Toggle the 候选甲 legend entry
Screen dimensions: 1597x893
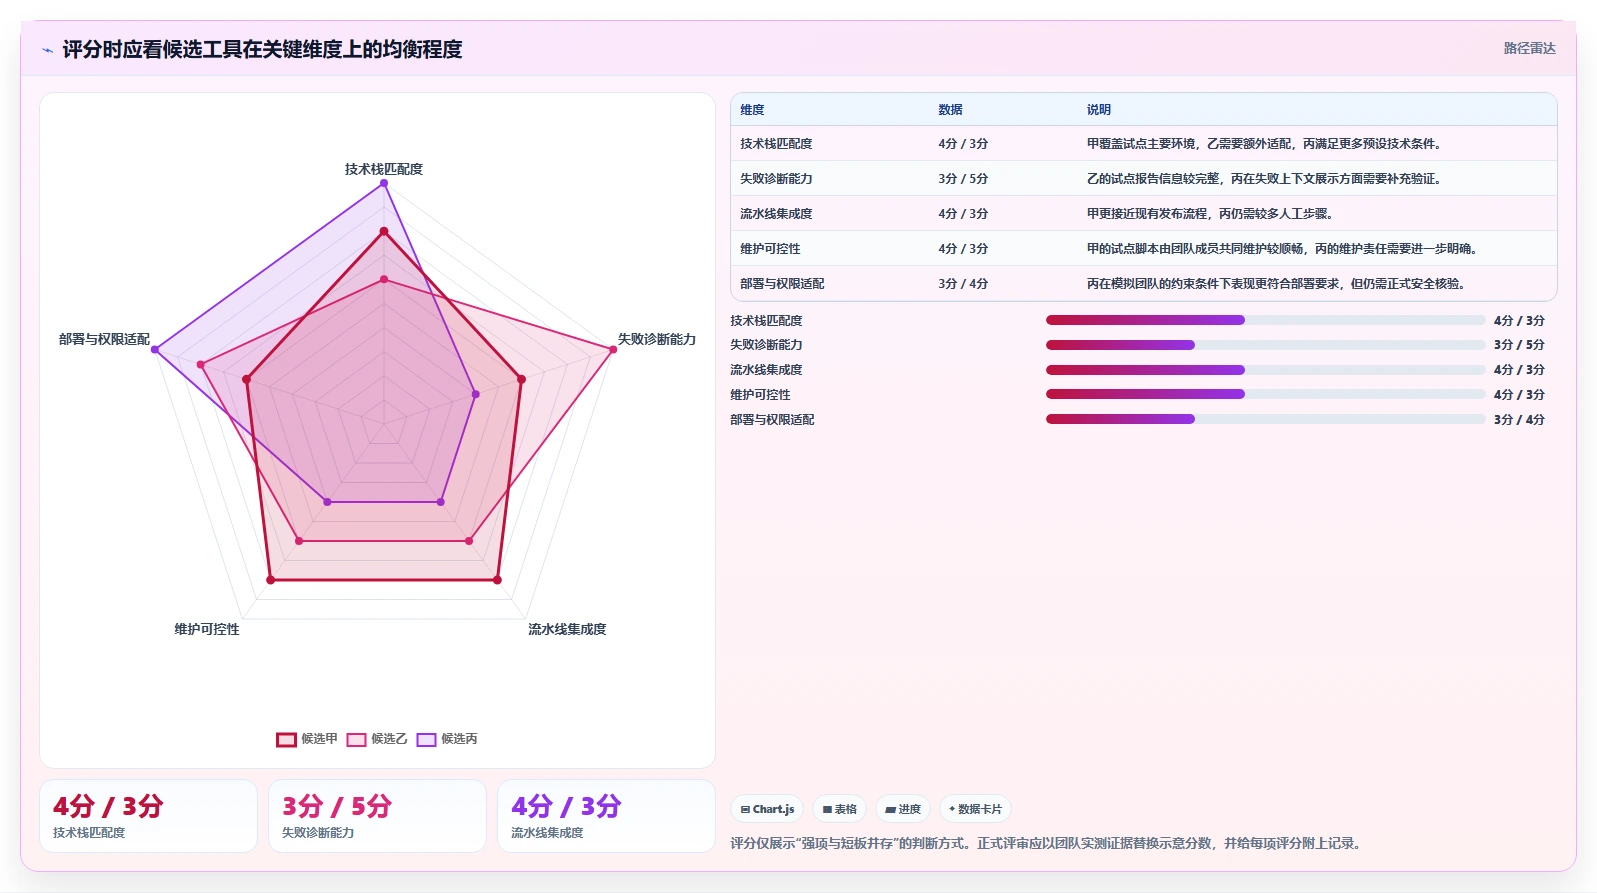pyautogui.click(x=307, y=739)
